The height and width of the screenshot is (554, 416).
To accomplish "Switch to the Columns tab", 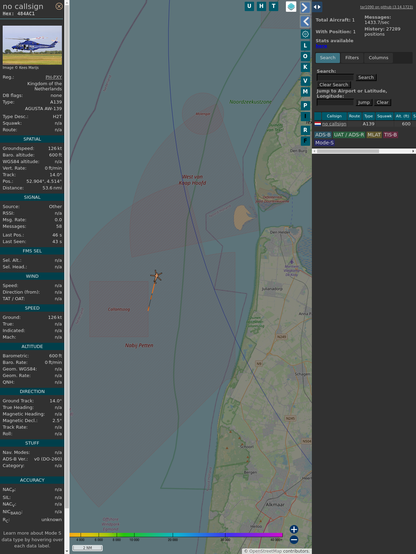I will coord(378,58).
